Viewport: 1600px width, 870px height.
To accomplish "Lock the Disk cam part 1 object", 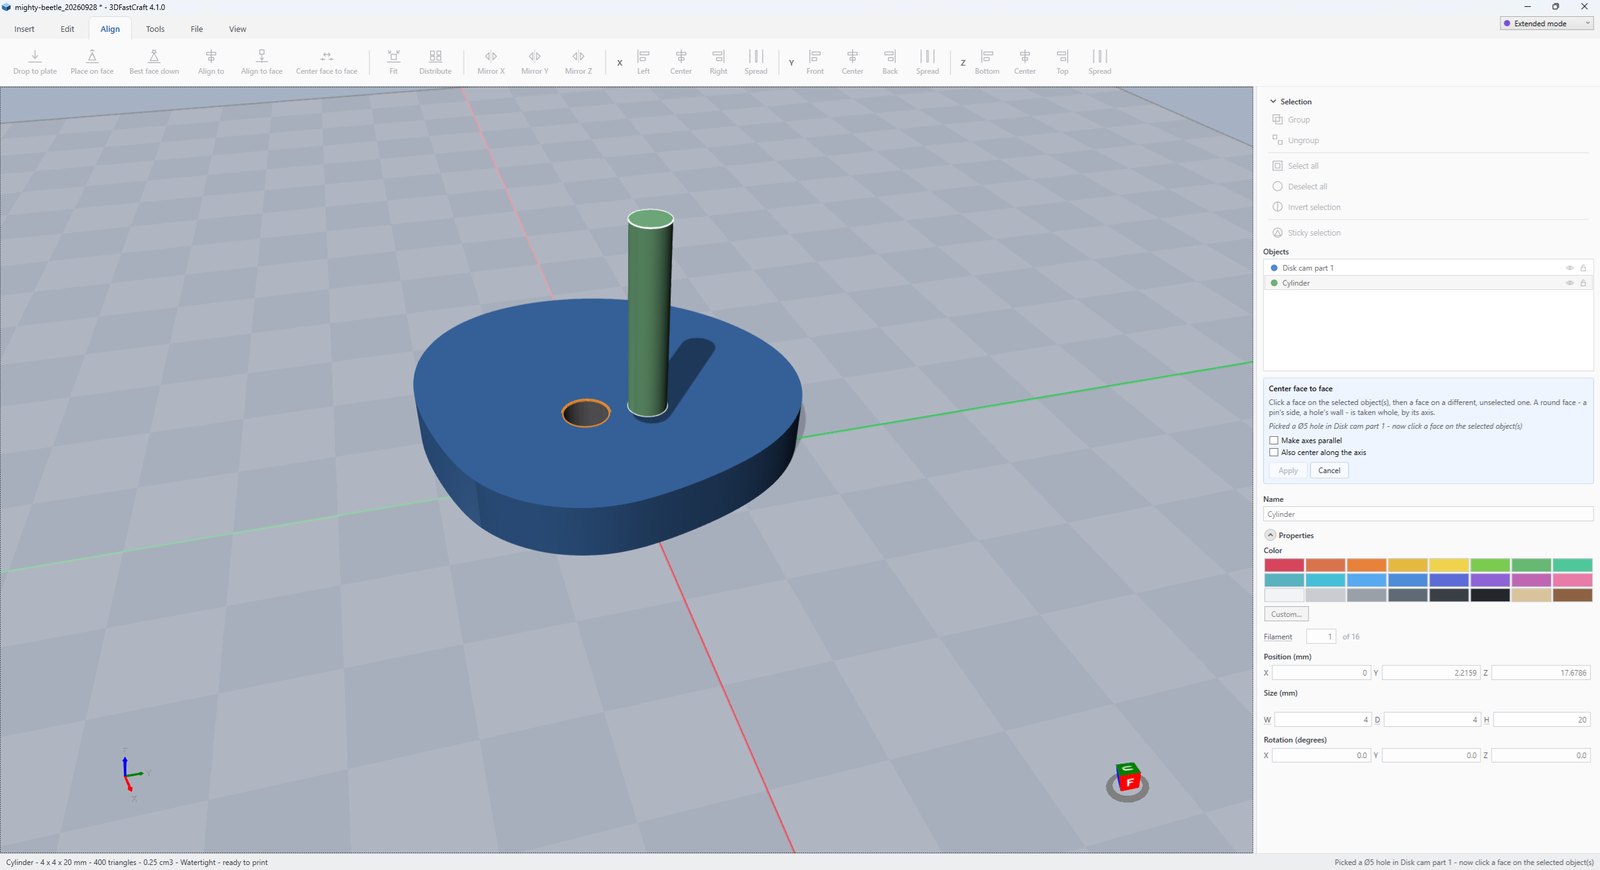I will click(1583, 268).
